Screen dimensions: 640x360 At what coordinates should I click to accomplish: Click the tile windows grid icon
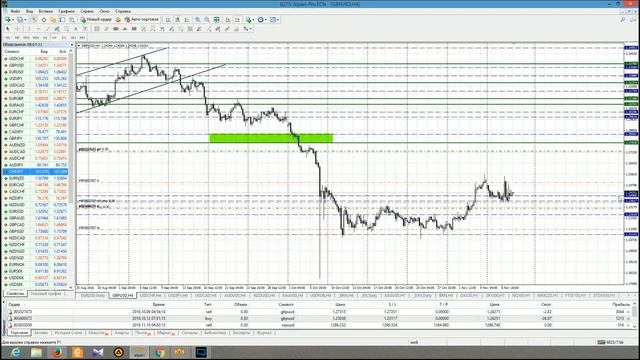pos(216,20)
